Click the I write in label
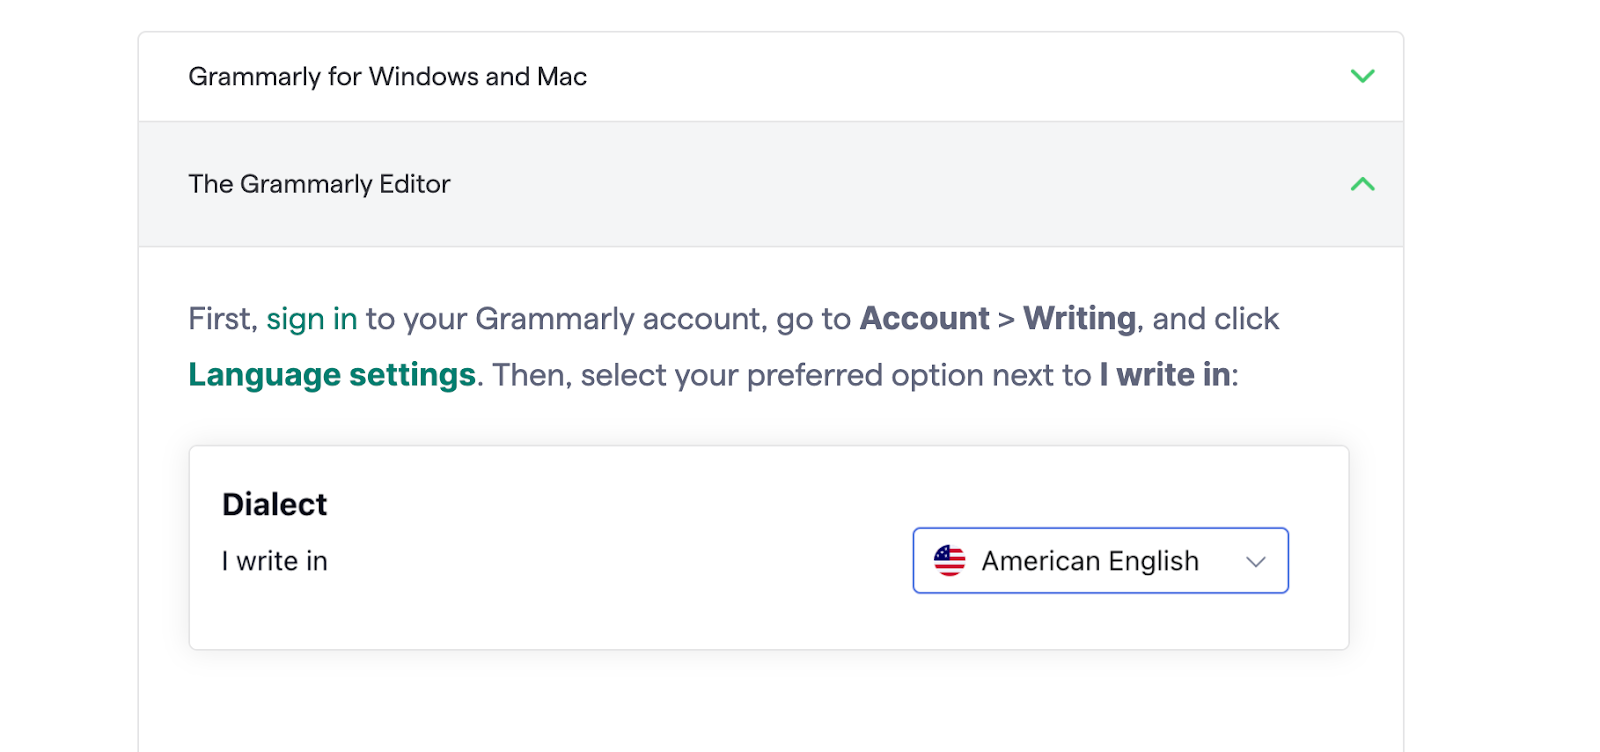The width and height of the screenshot is (1600, 752). (x=274, y=561)
